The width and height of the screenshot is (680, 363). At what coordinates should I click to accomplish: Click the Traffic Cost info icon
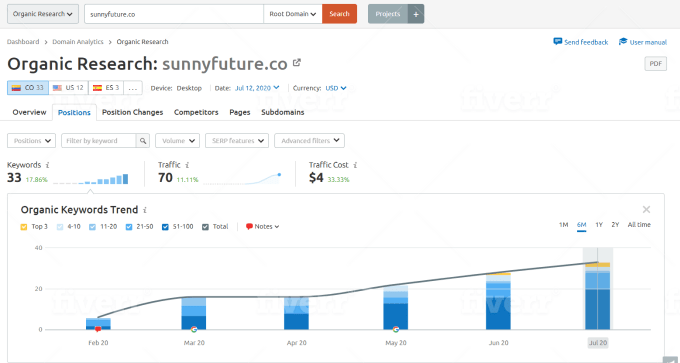coord(355,165)
